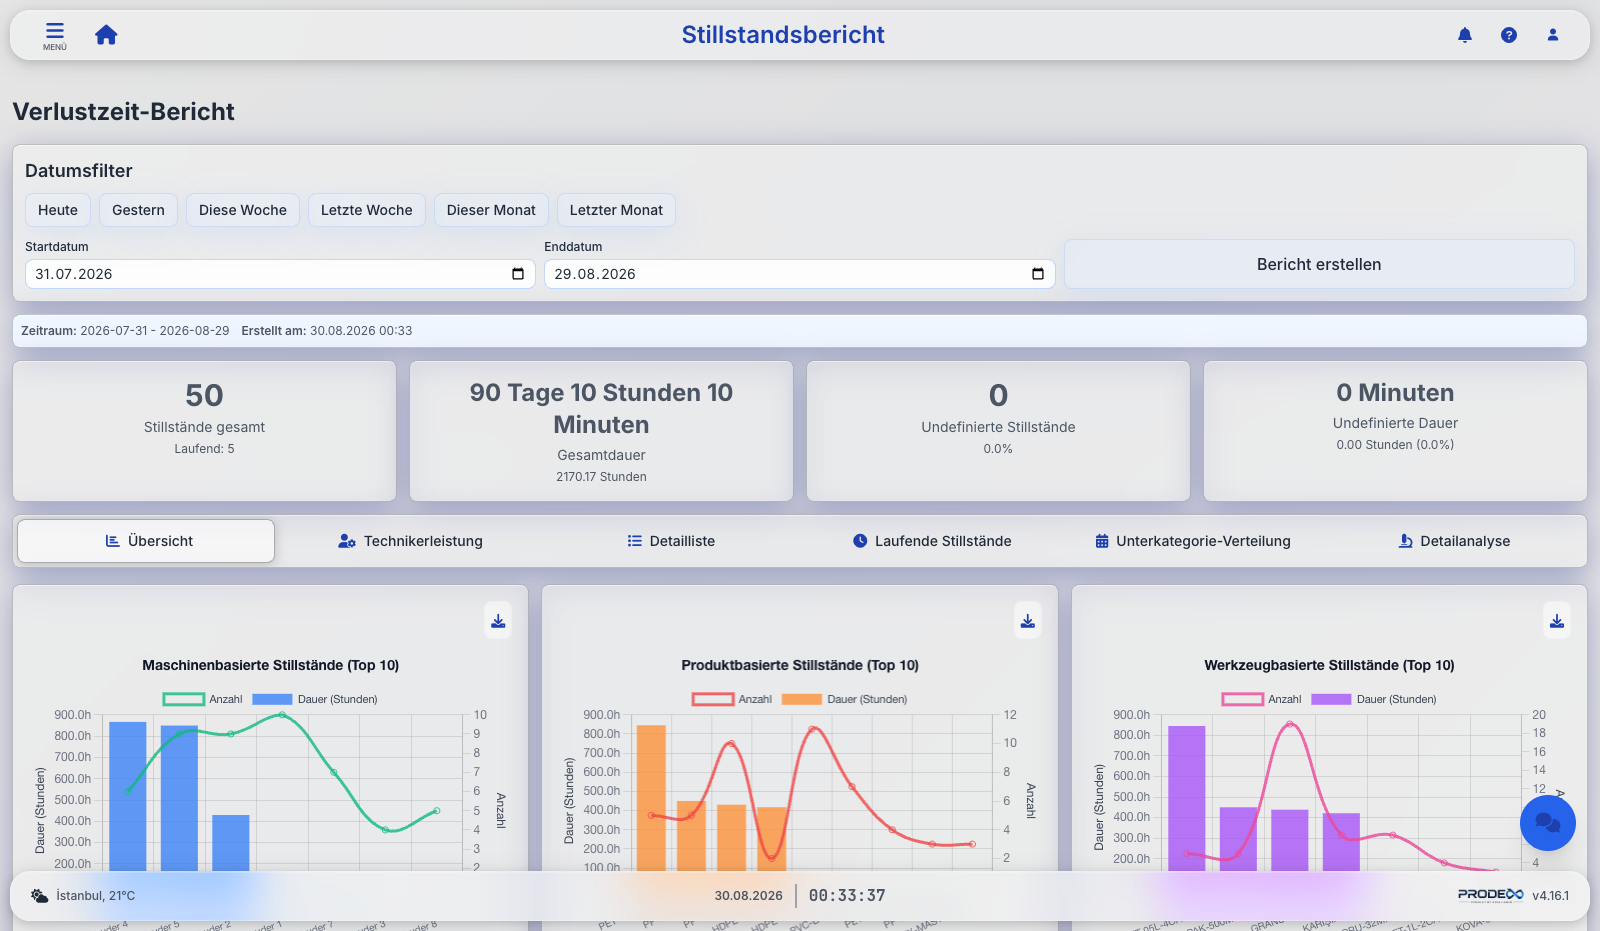This screenshot has height=931, width=1600.
Task: Click the Zeitraum date range text
Action: [x=125, y=331]
